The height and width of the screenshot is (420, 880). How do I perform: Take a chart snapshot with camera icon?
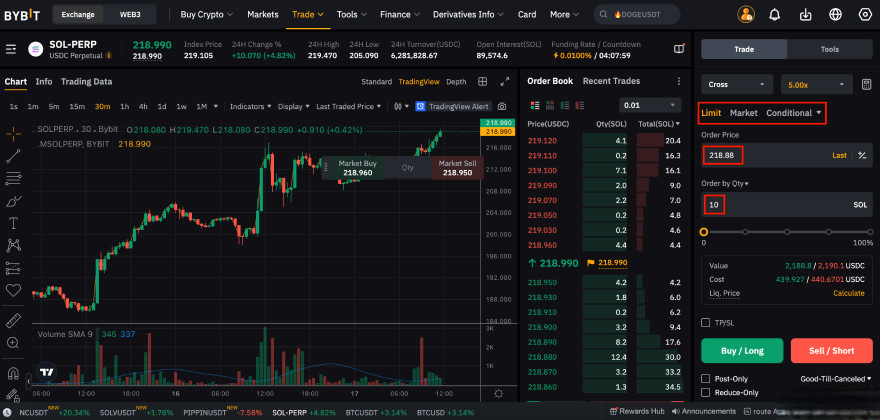tap(502, 106)
